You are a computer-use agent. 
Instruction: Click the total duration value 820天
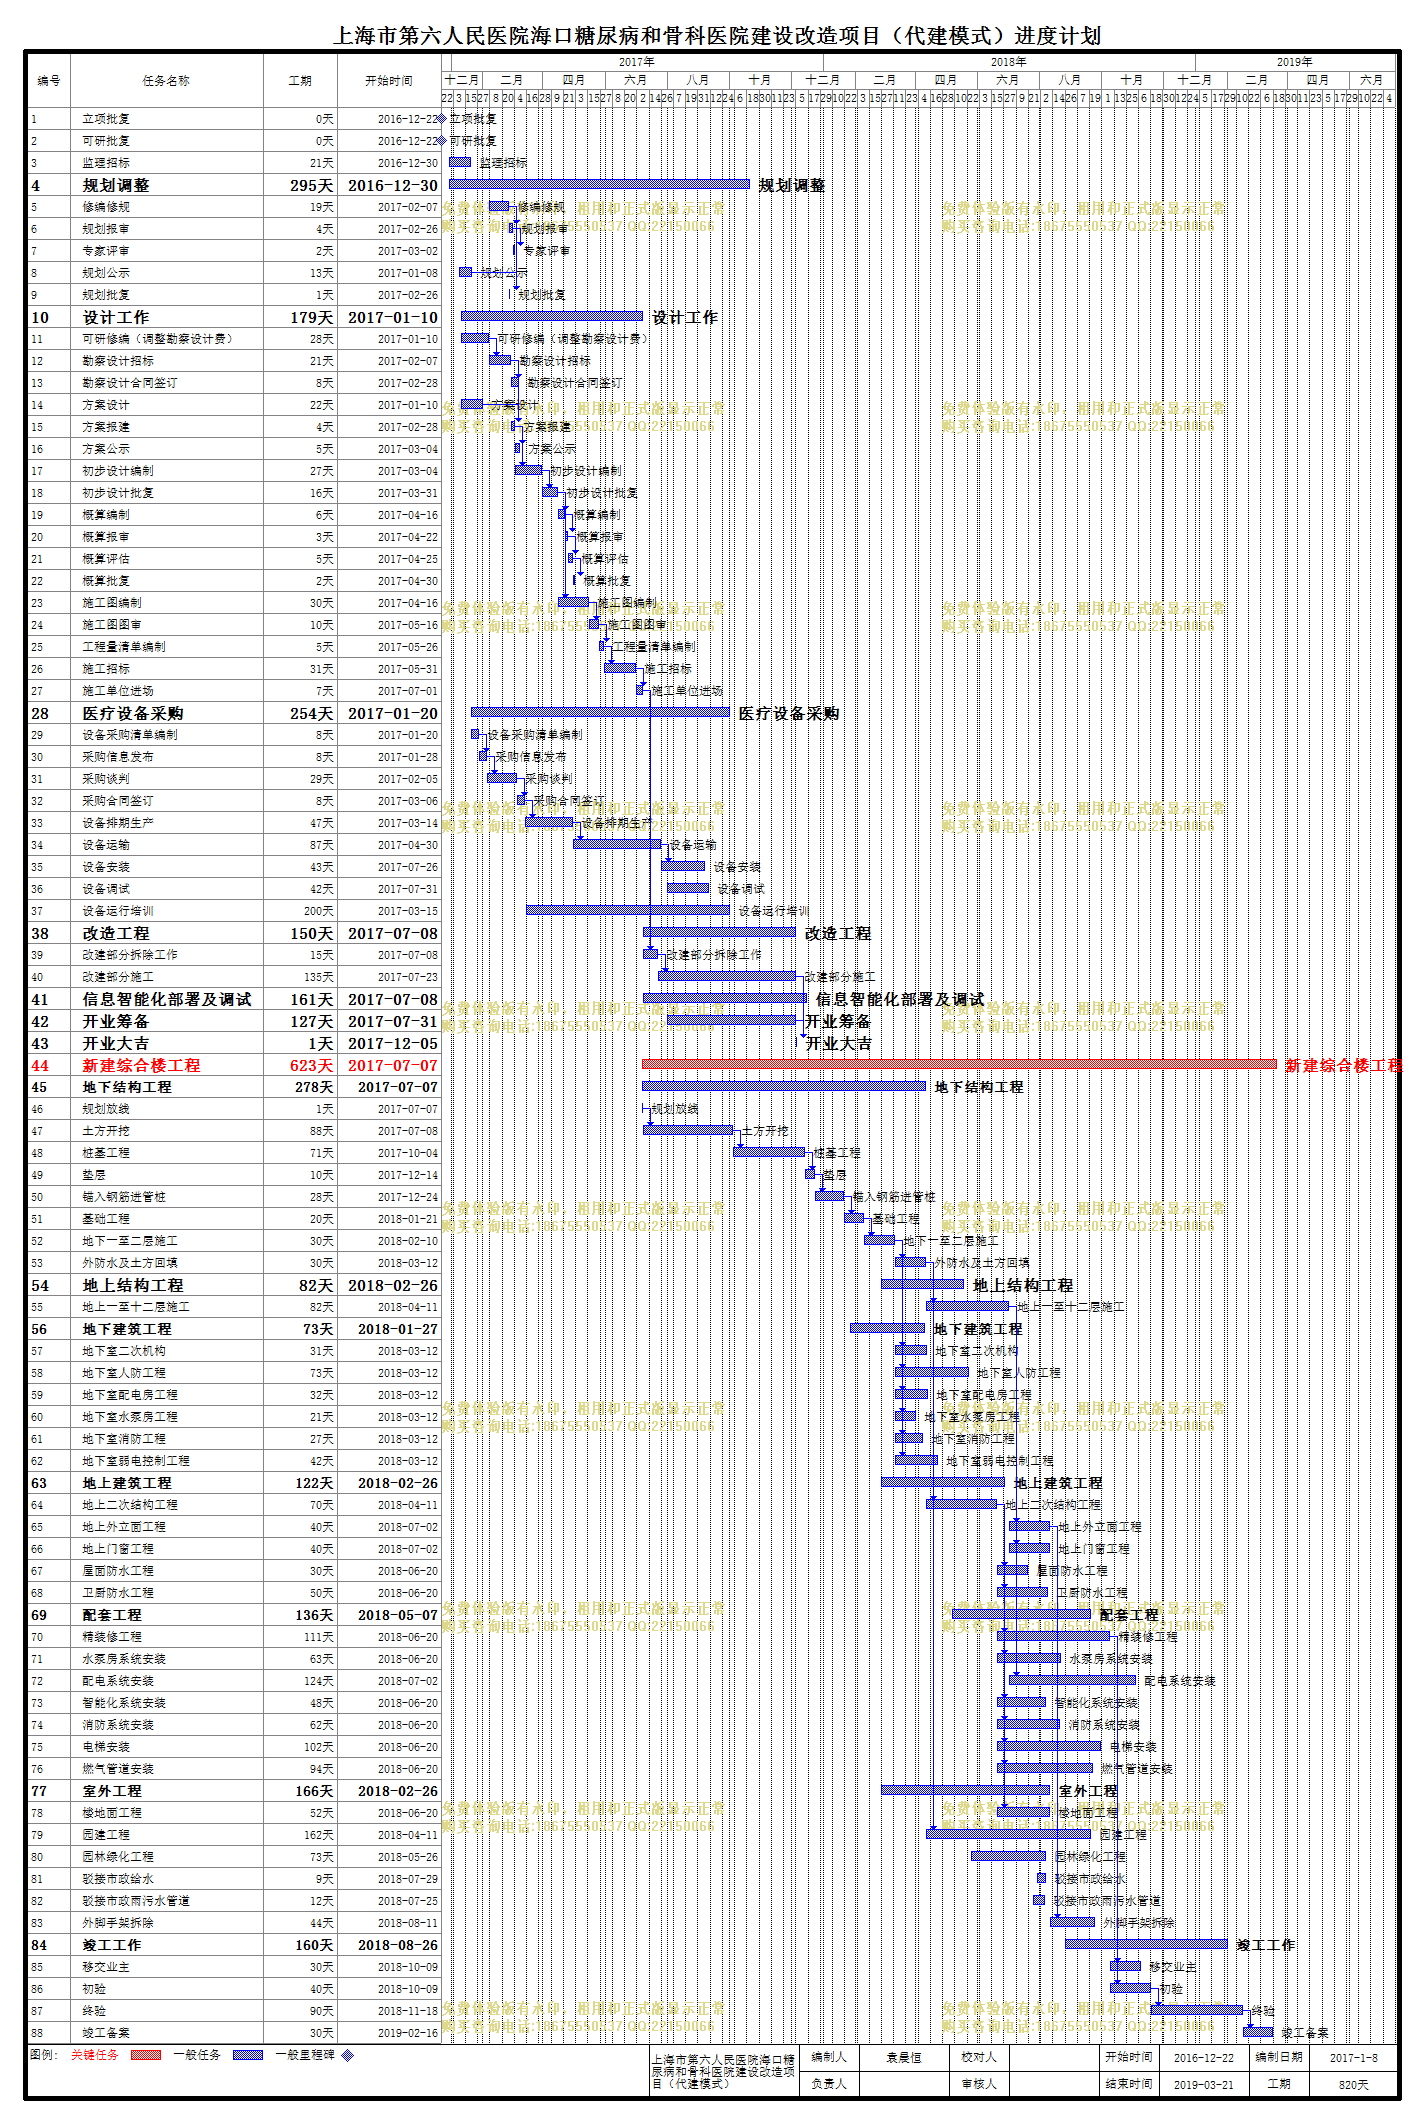tap(1354, 2084)
